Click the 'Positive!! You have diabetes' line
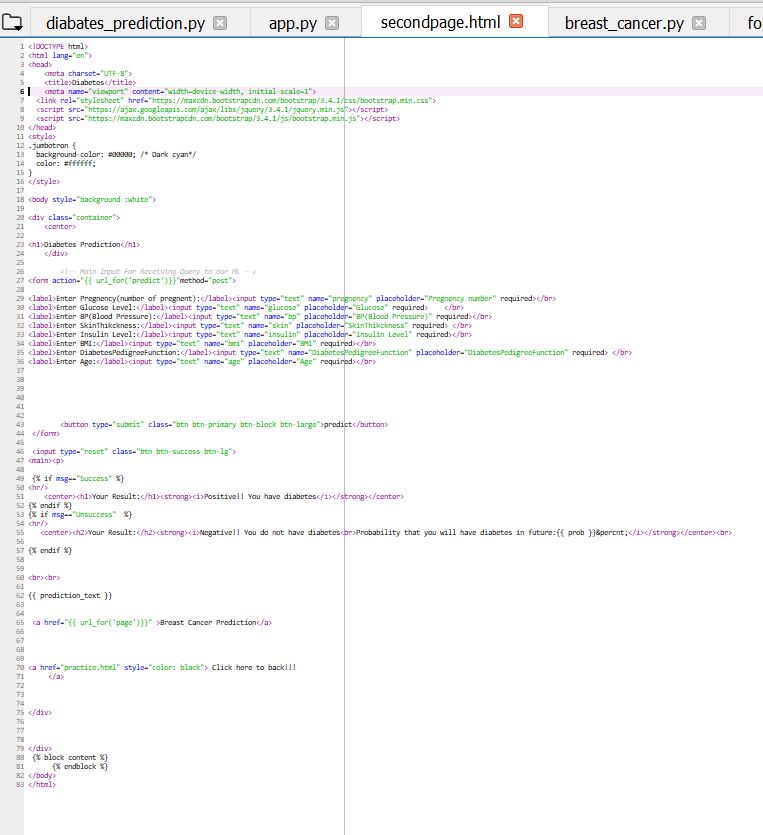Viewport: 763px width, 835px height. click(x=224, y=497)
